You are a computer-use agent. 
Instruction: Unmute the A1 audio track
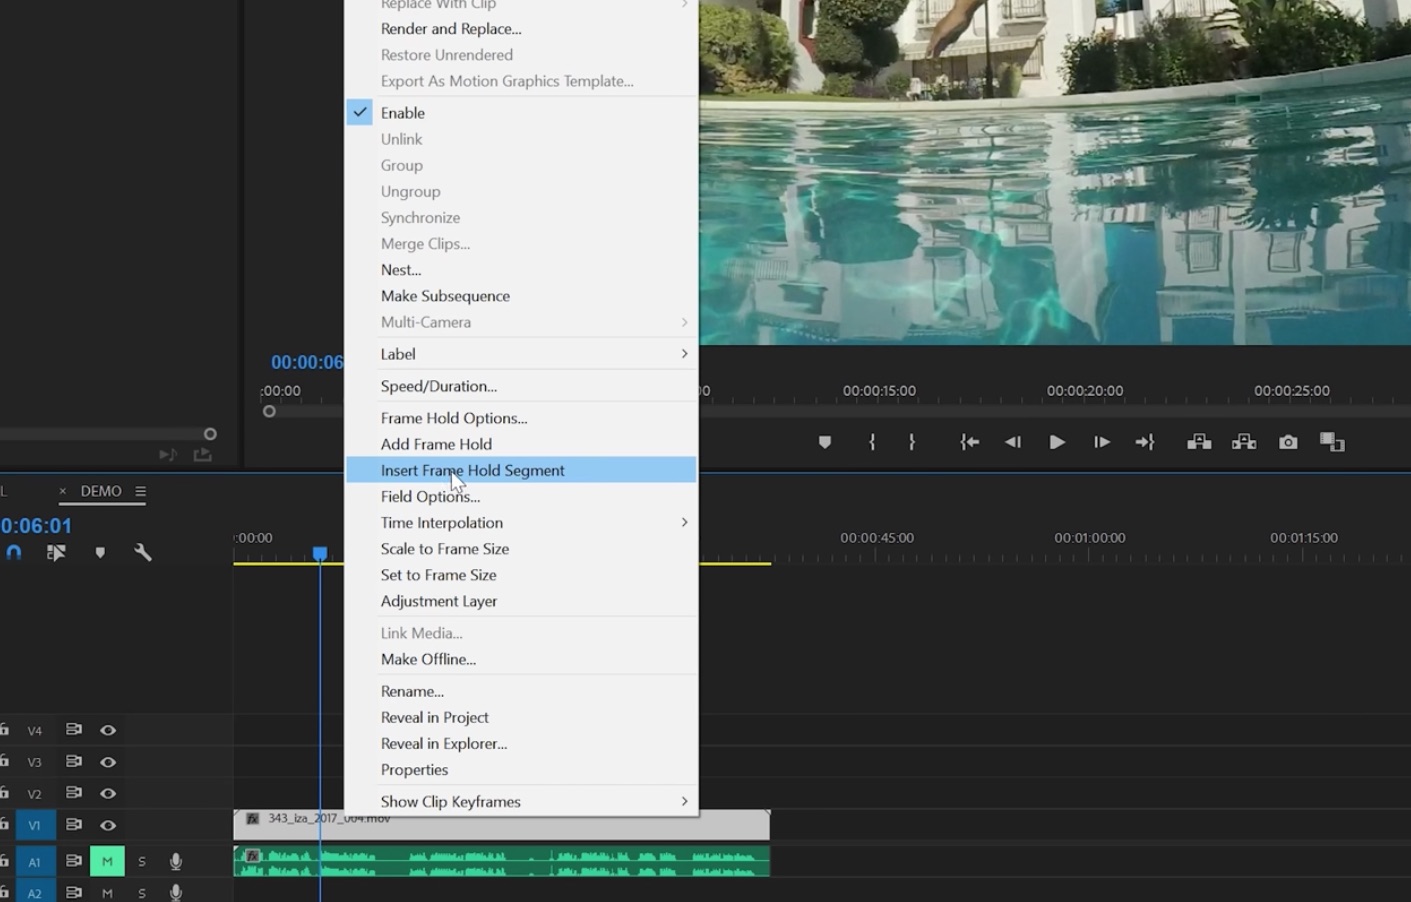coord(107,861)
